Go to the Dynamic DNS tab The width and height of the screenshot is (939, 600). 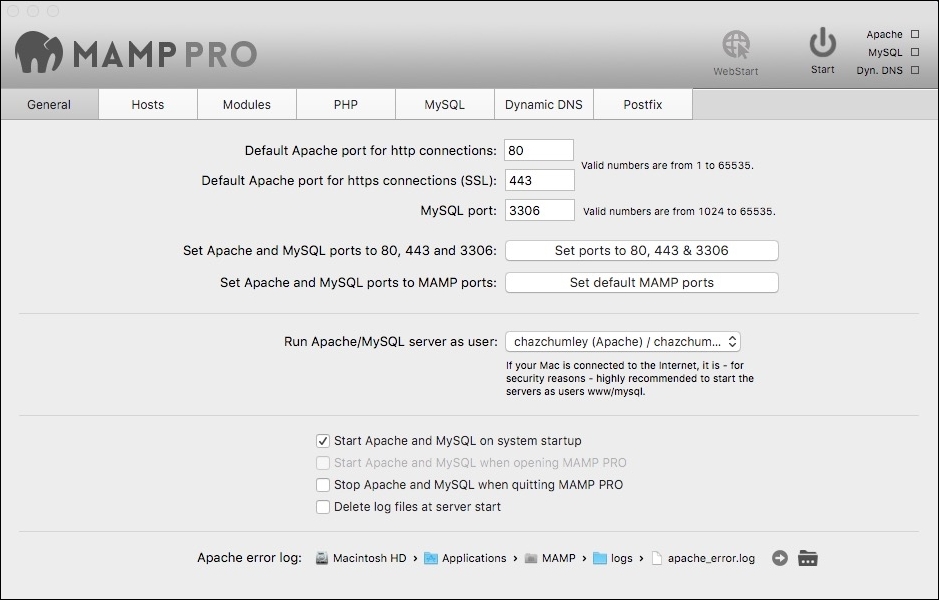point(544,105)
